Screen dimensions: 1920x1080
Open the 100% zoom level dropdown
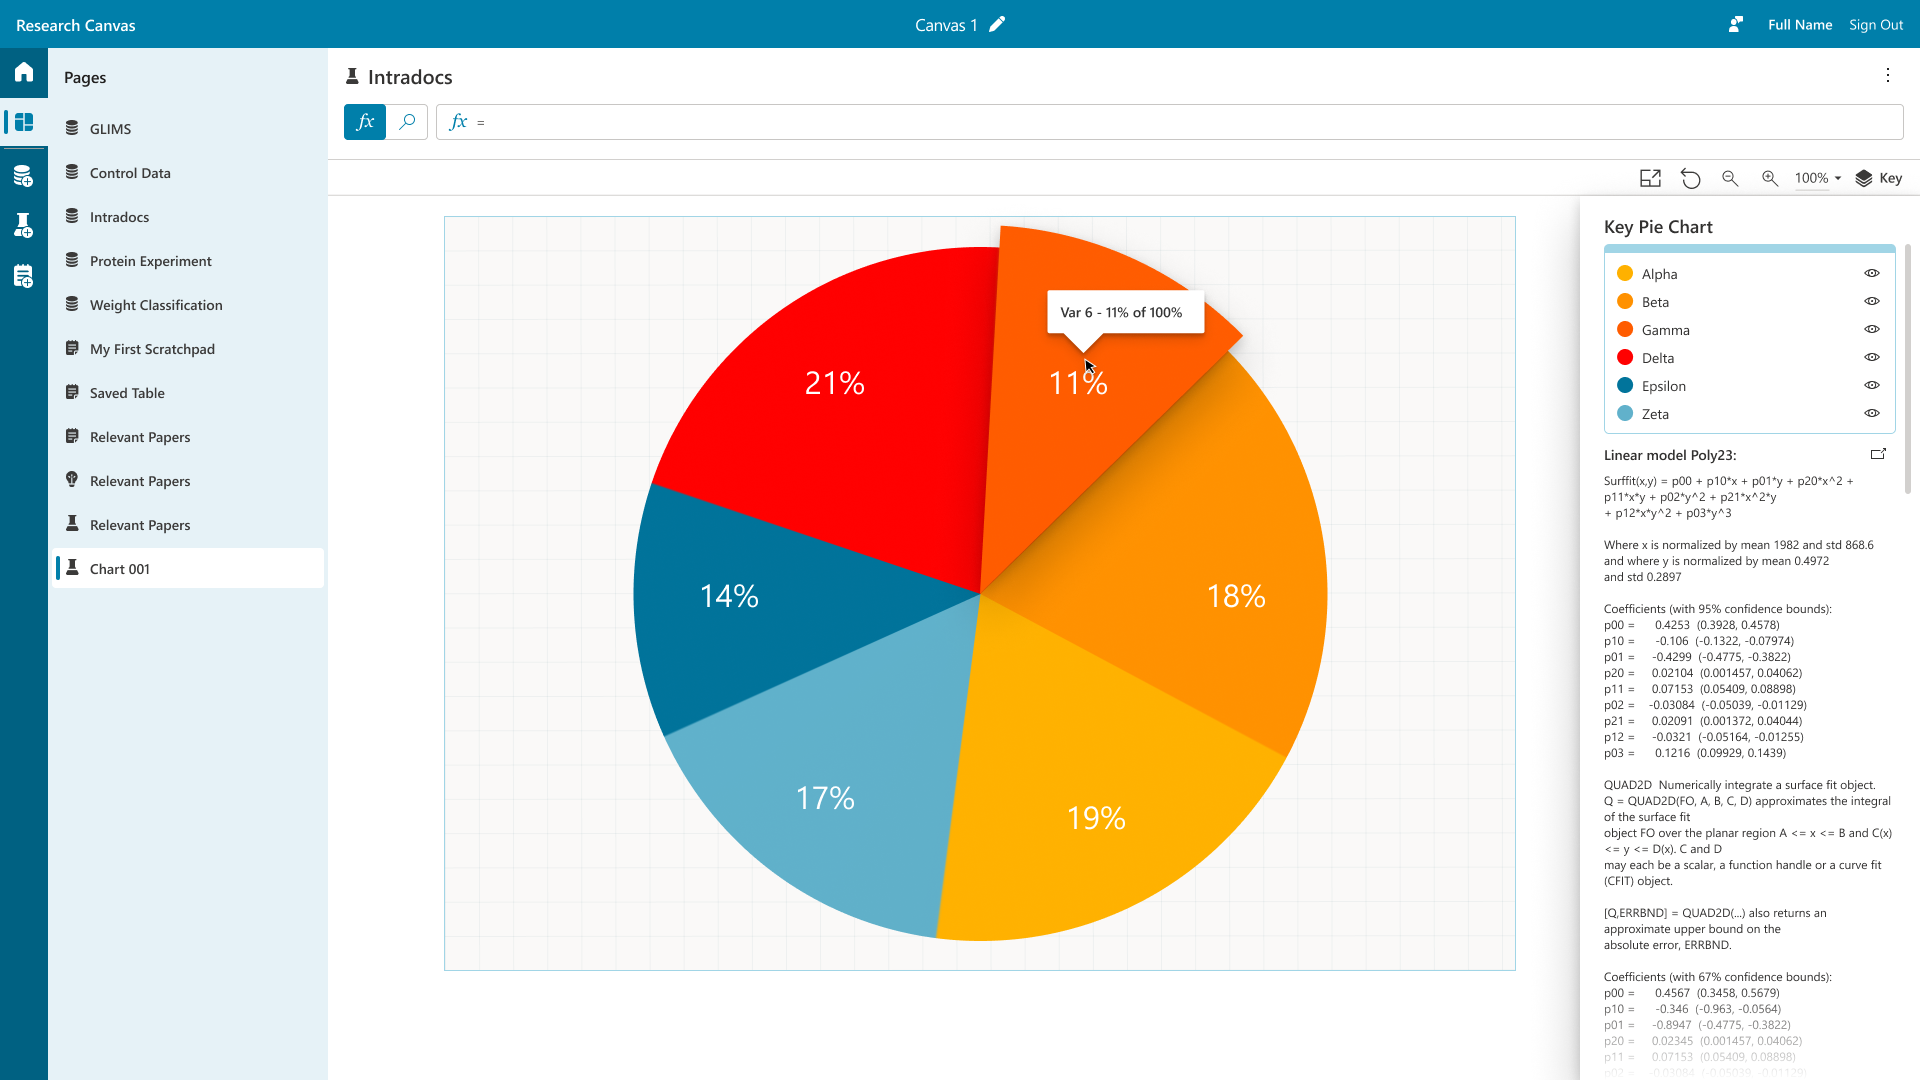(1818, 178)
